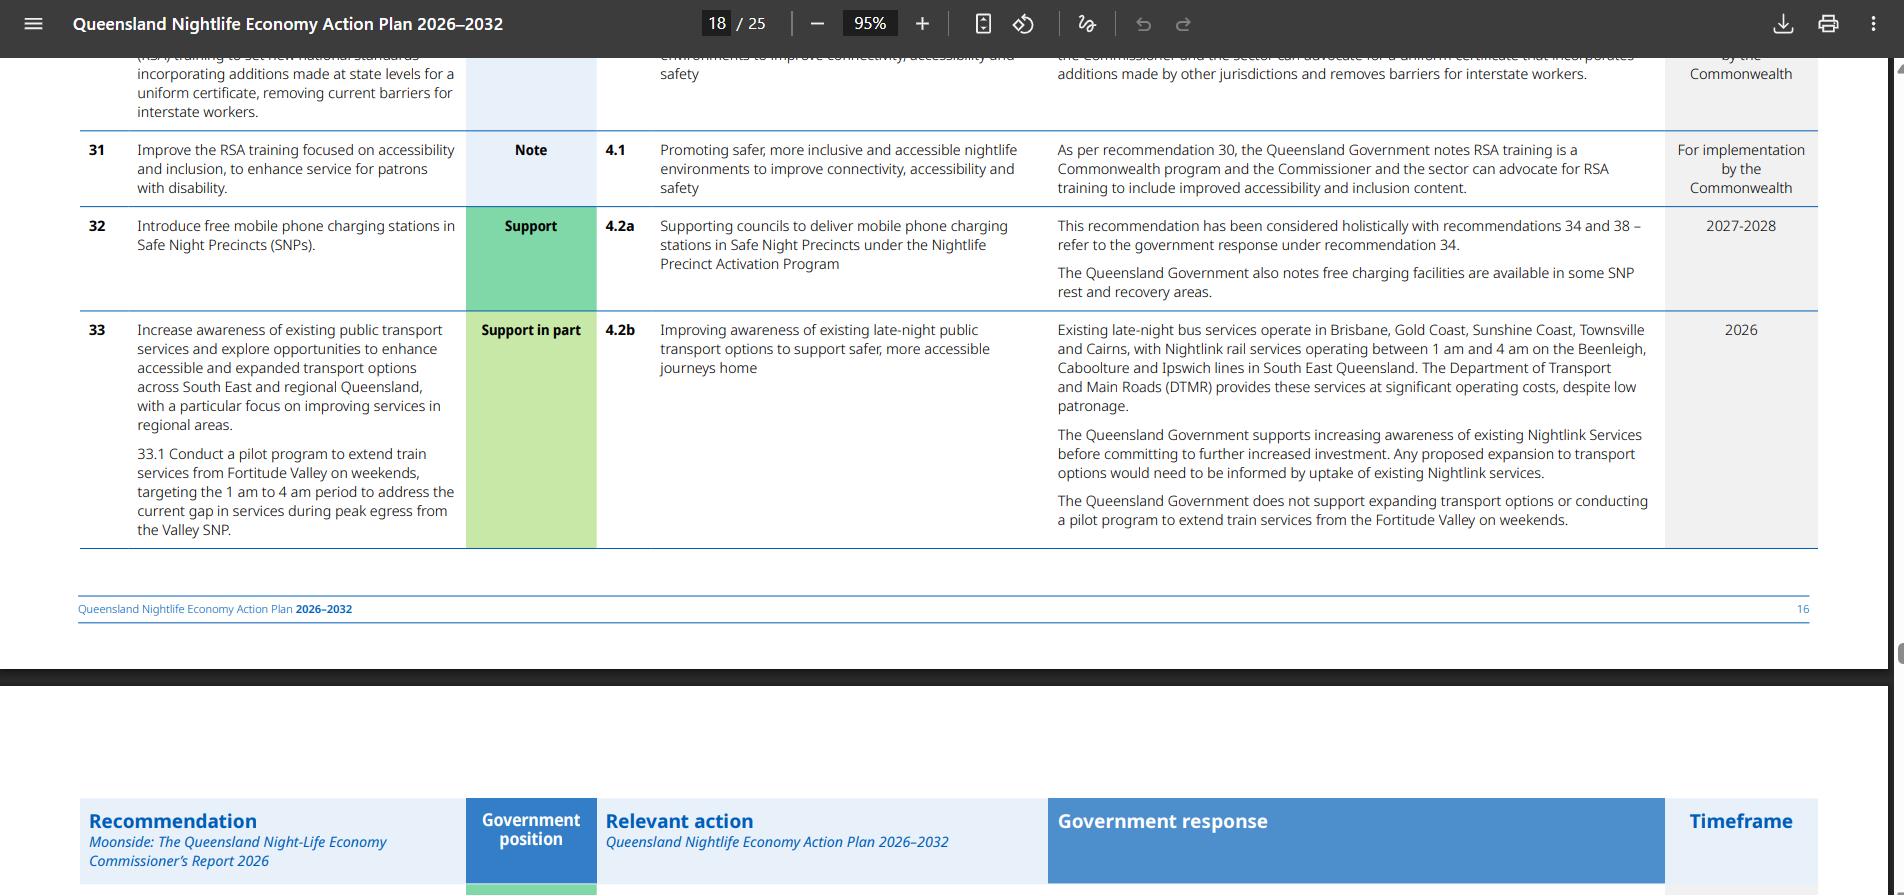Open the more actions menu
The image size is (1904, 895).
[1873, 24]
